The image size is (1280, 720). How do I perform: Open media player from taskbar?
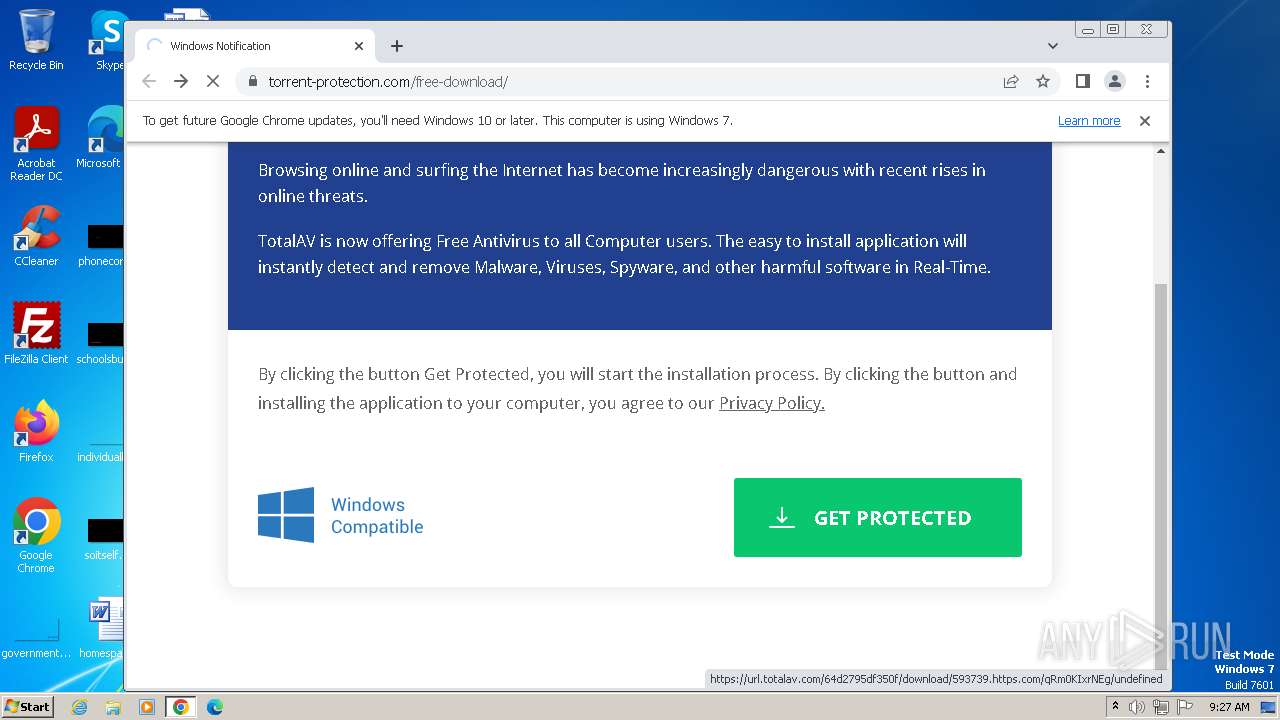(x=146, y=707)
